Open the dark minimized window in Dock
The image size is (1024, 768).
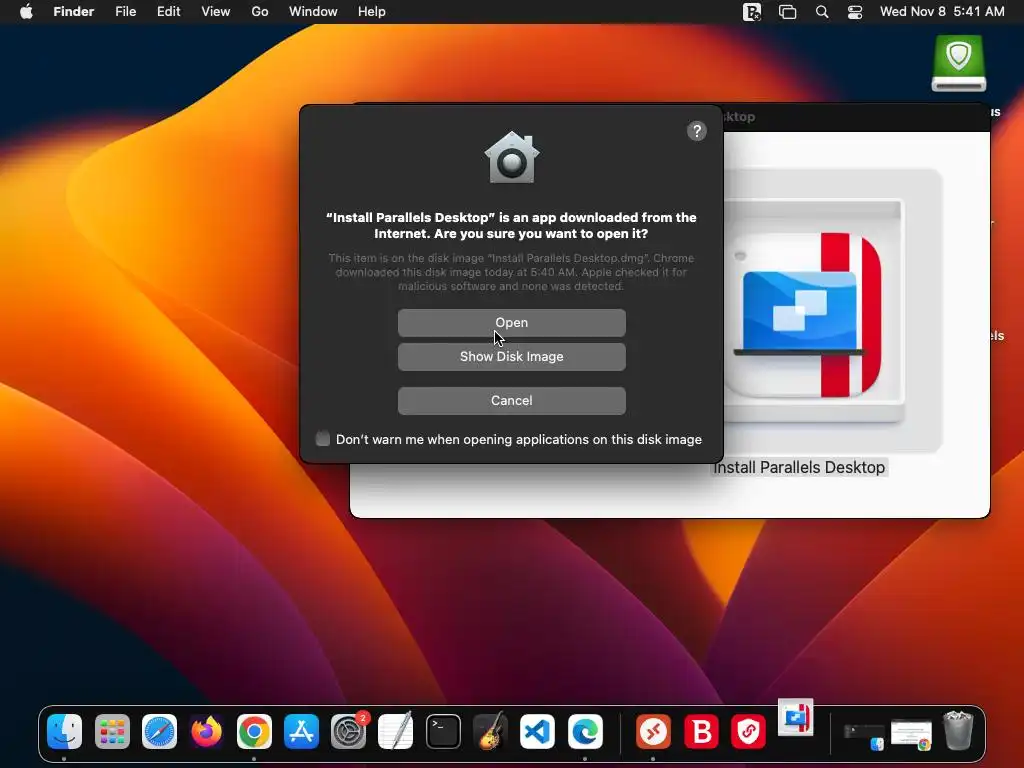click(863, 736)
